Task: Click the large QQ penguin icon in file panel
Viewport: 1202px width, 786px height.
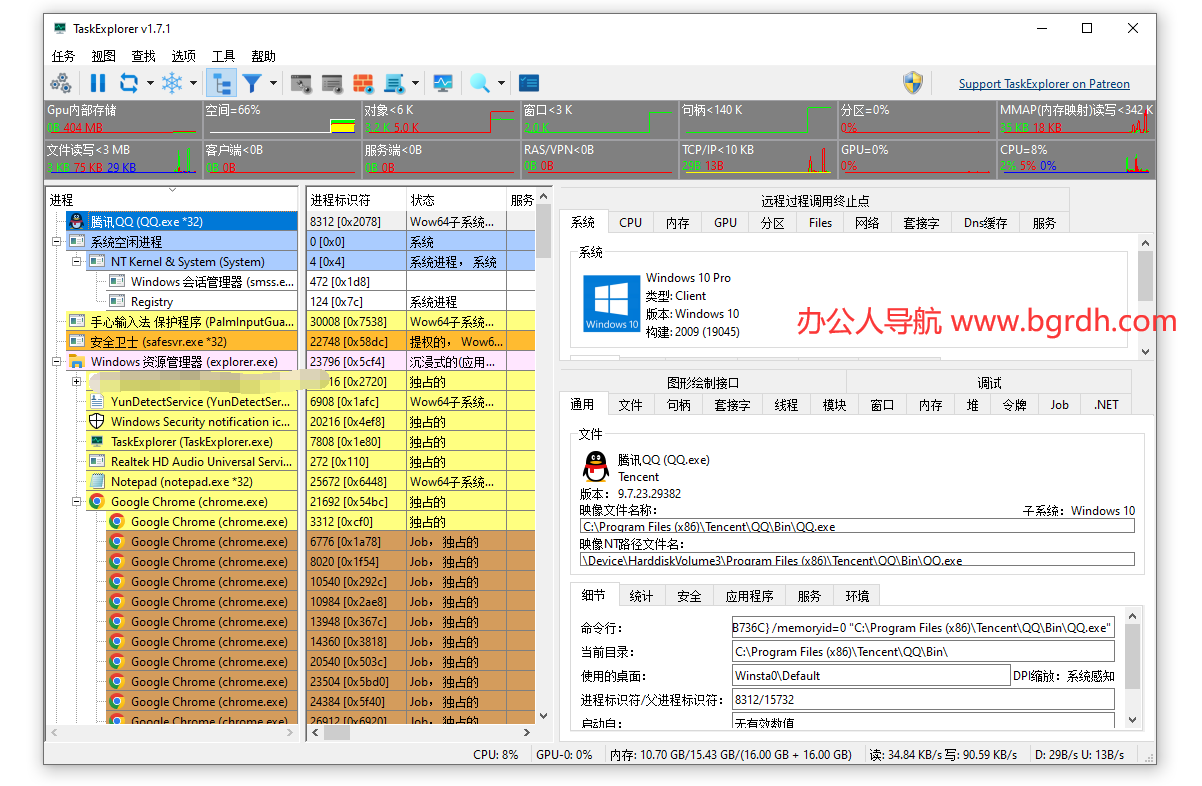Action: click(596, 467)
